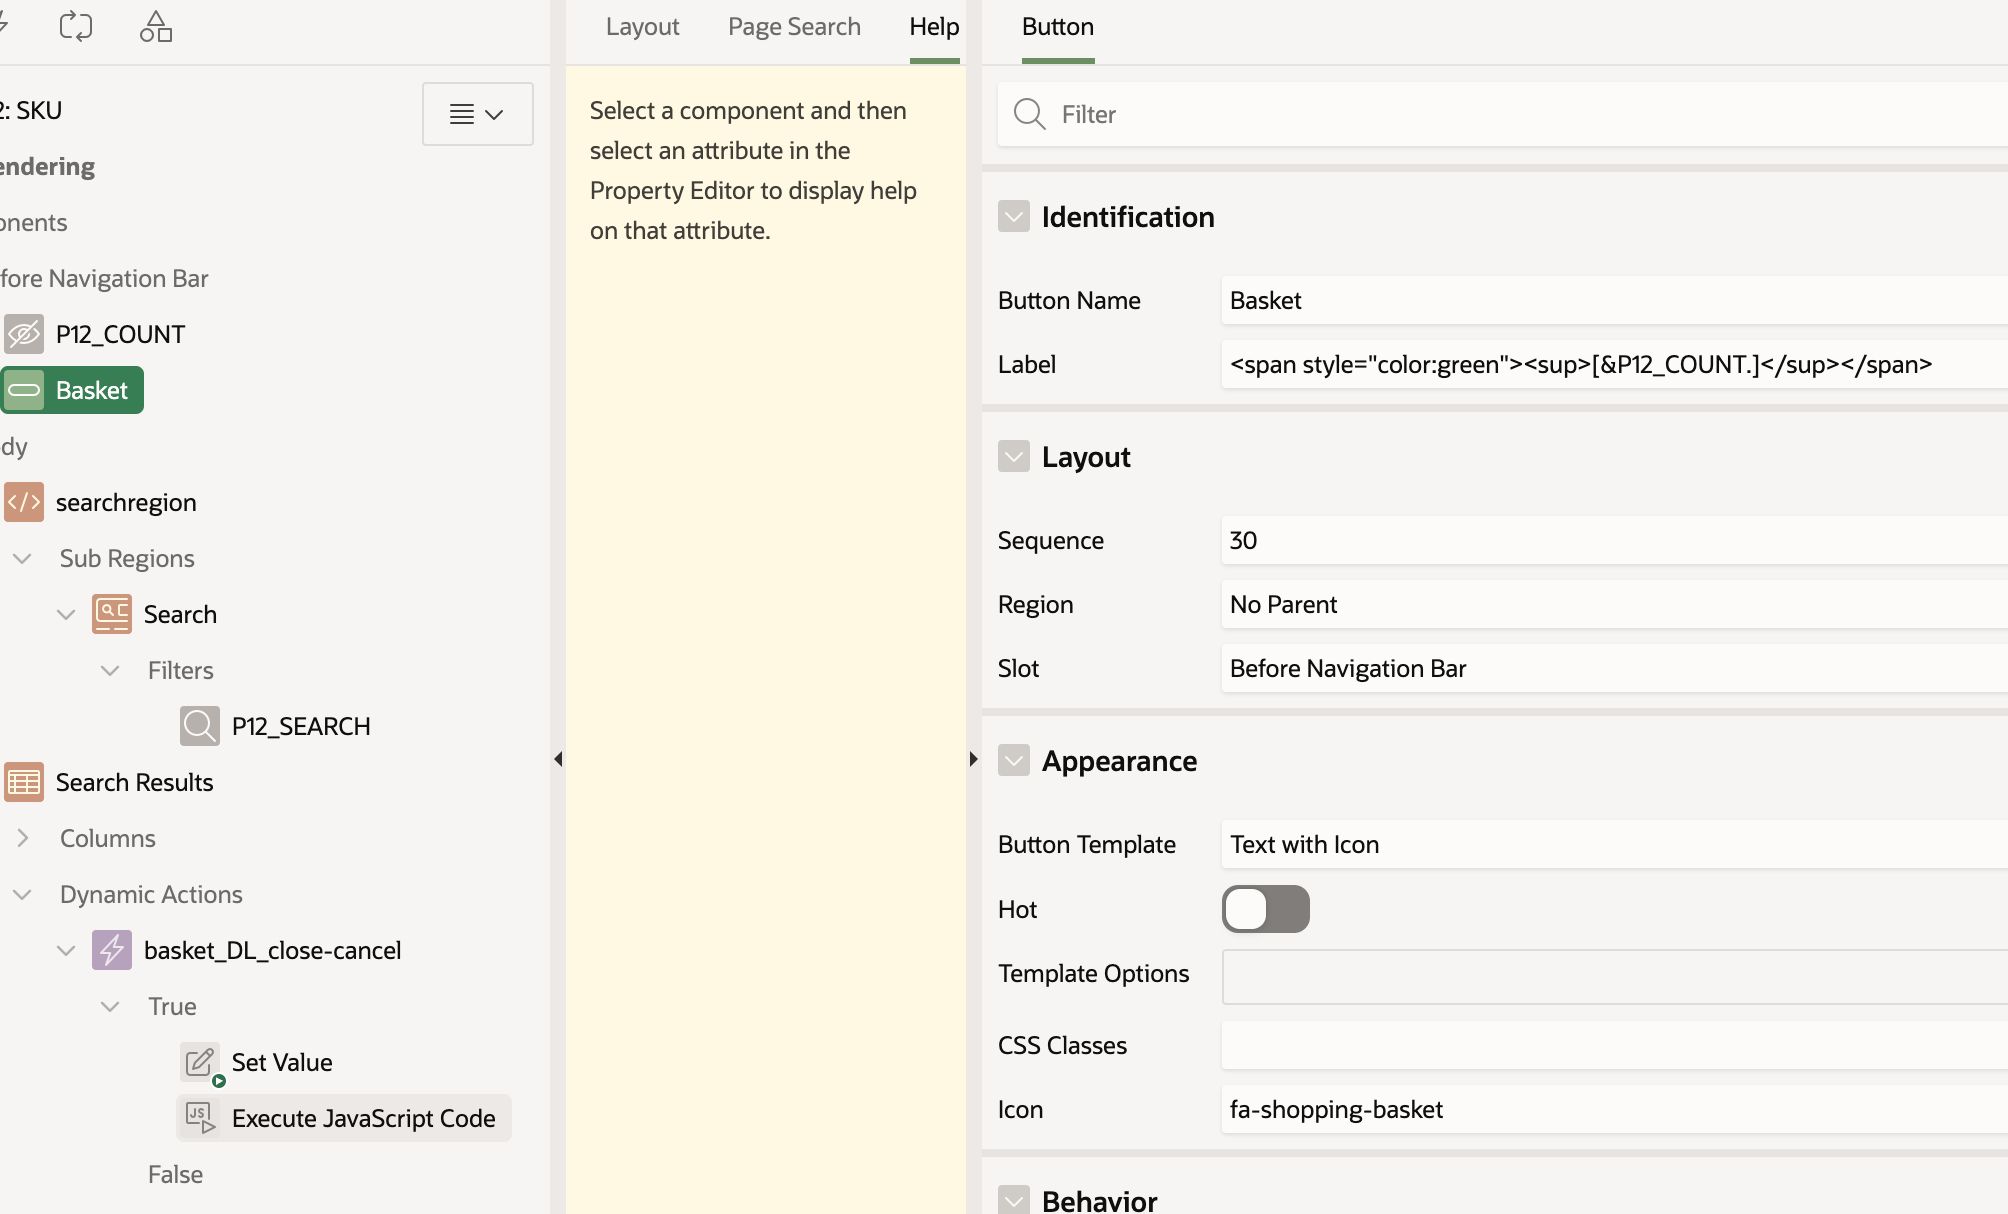The width and height of the screenshot is (2008, 1214).
Task: Collapse the Appearance section checkbox arrow
Action: pyautogui.click(x=1014, y=761)
